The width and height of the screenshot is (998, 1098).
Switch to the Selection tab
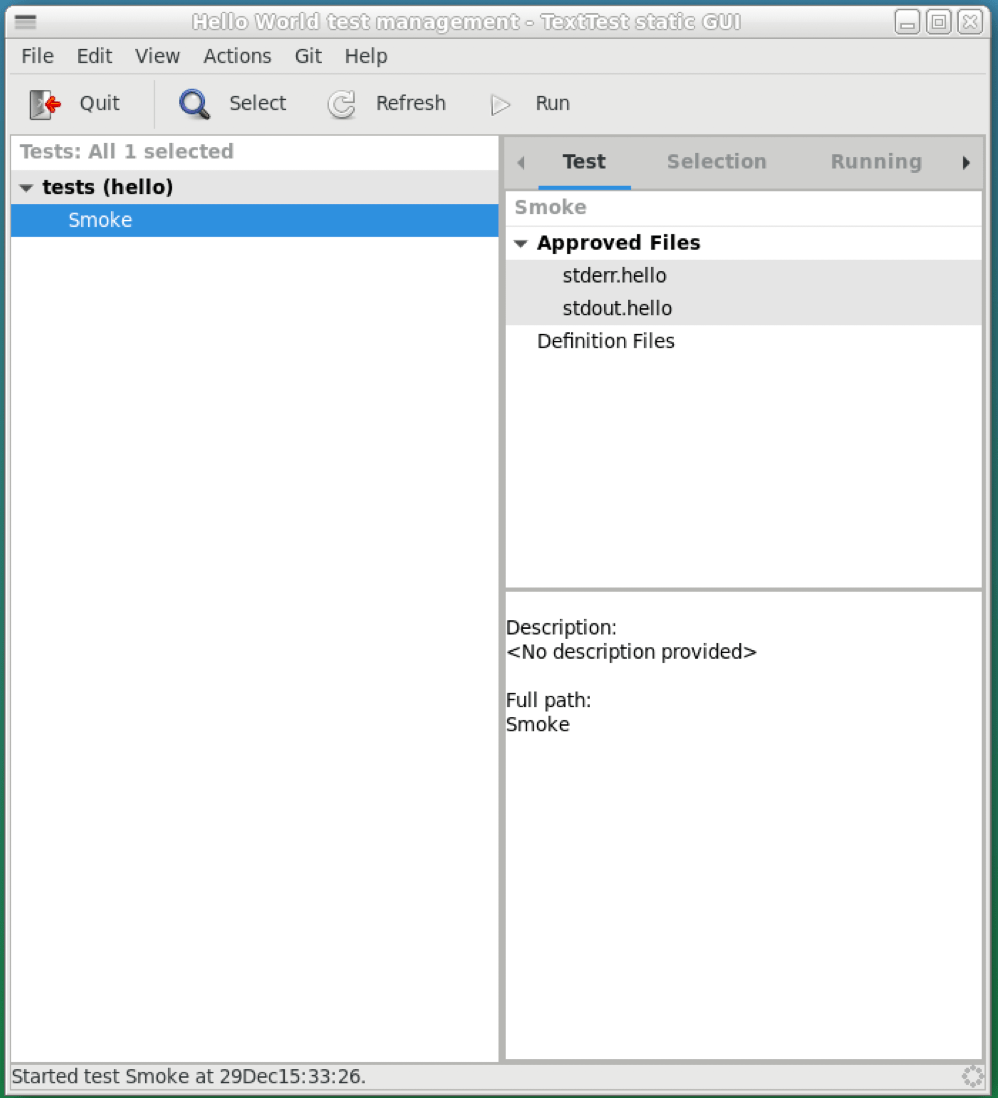(x=716, y=162)
